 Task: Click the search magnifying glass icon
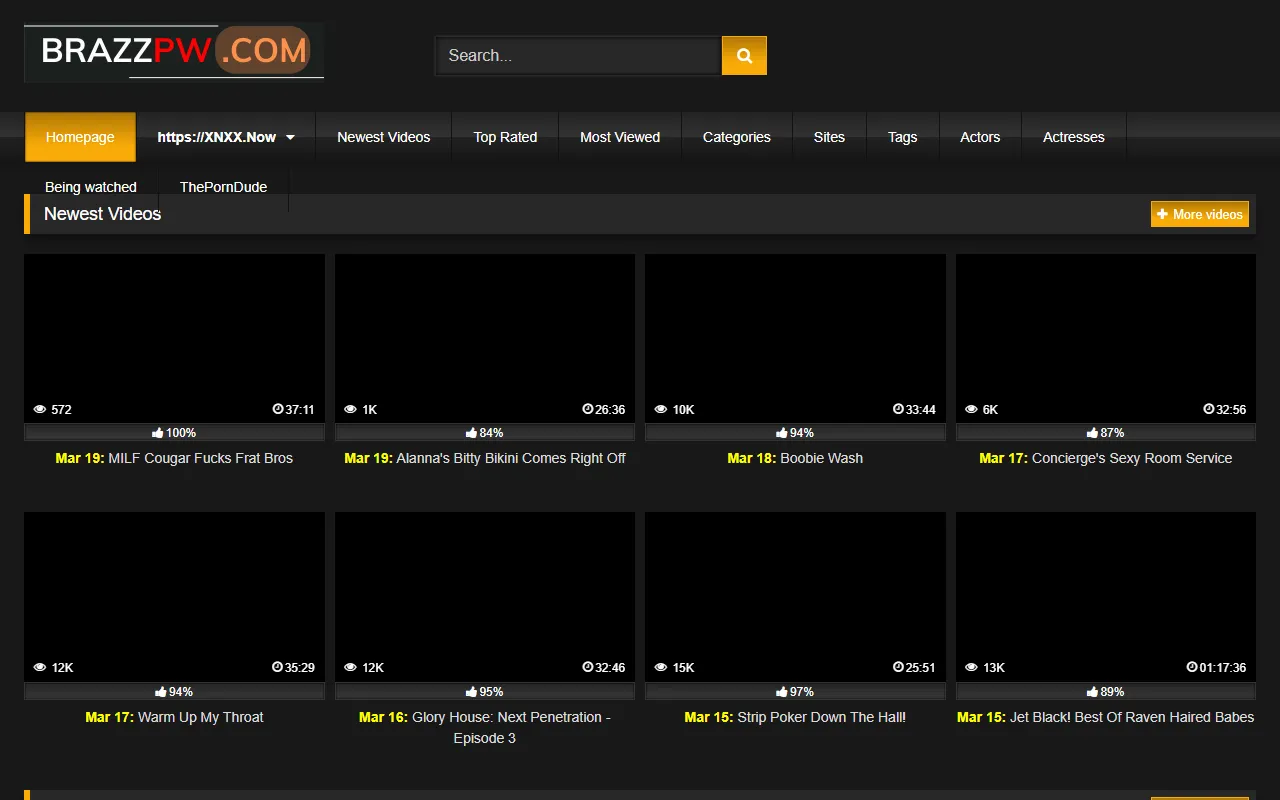pyautogui.click(x=743, y=55)
